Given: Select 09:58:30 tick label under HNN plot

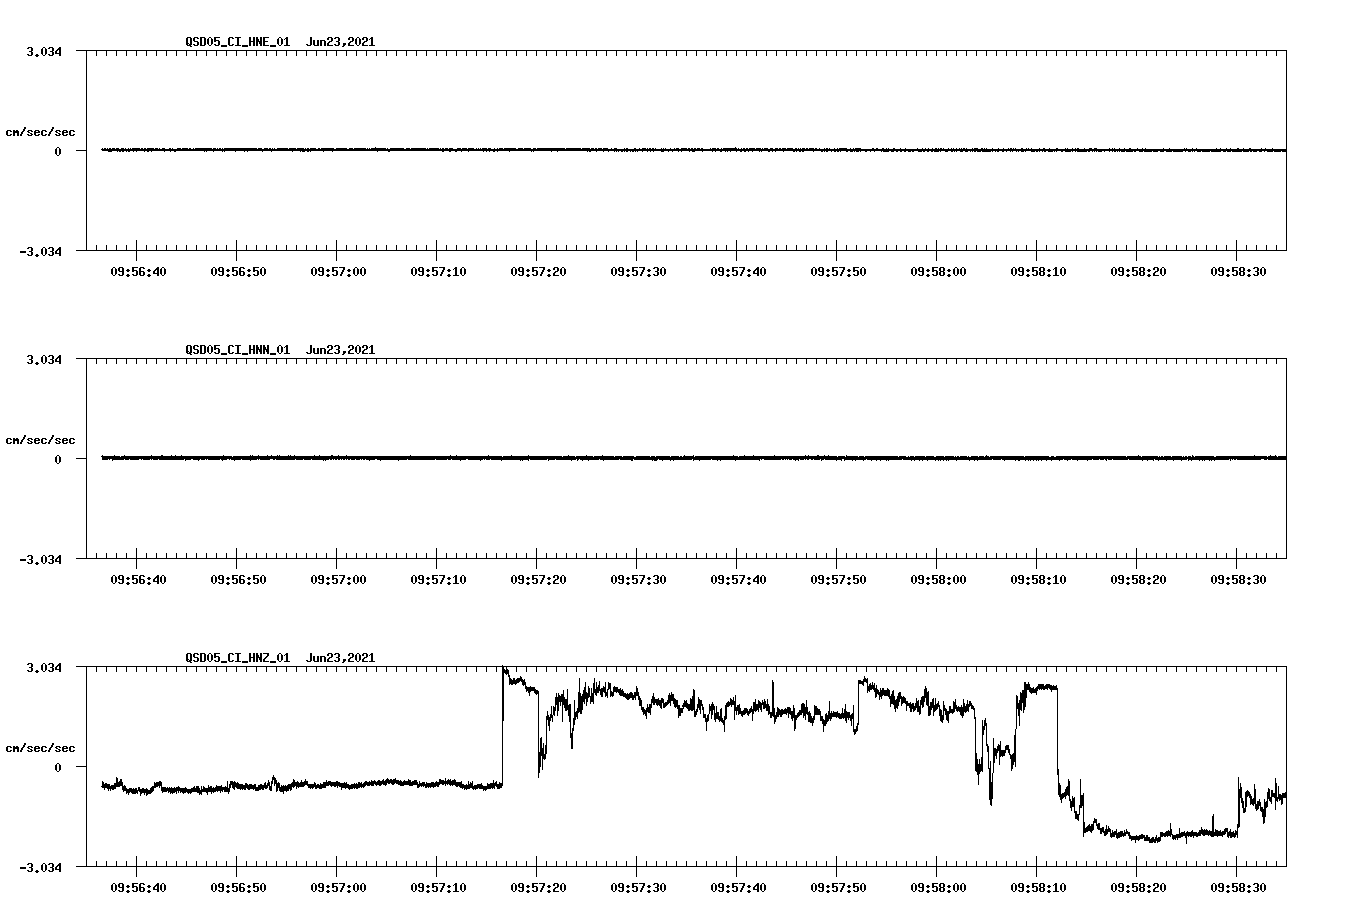Looking at the screenshot, I should pyautogui.click(x=1238, y=579).
